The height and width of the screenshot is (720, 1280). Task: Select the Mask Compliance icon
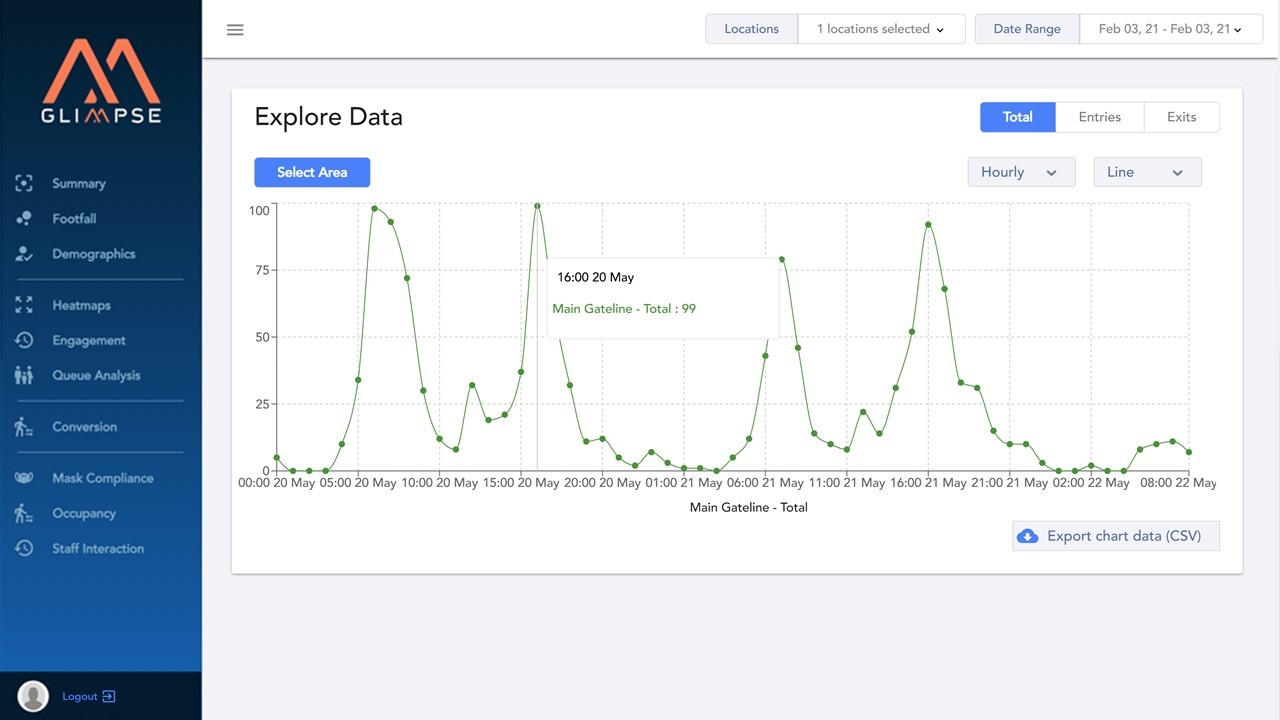(x=23, y=478)
